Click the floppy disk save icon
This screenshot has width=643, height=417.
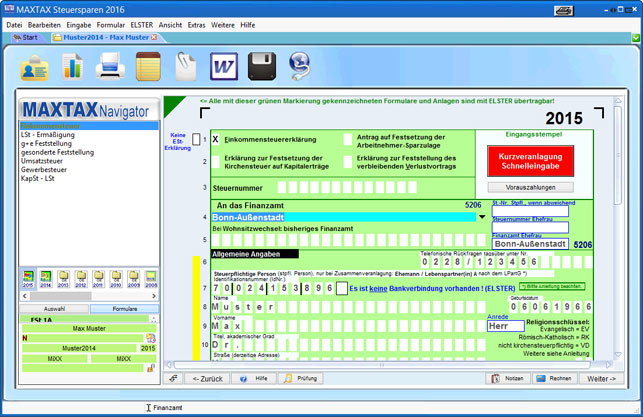pyautogui.click(x=261, y=66)
